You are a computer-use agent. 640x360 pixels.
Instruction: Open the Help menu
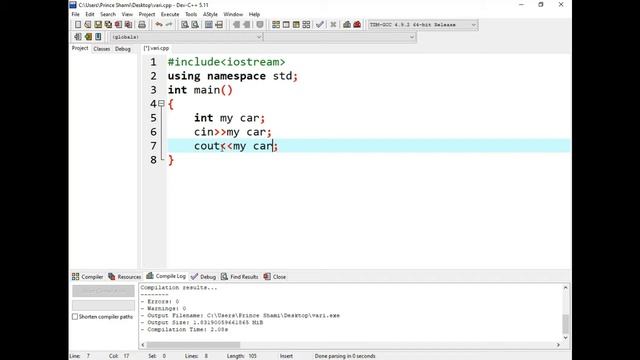pyautogui.click(x=254, y=14)
